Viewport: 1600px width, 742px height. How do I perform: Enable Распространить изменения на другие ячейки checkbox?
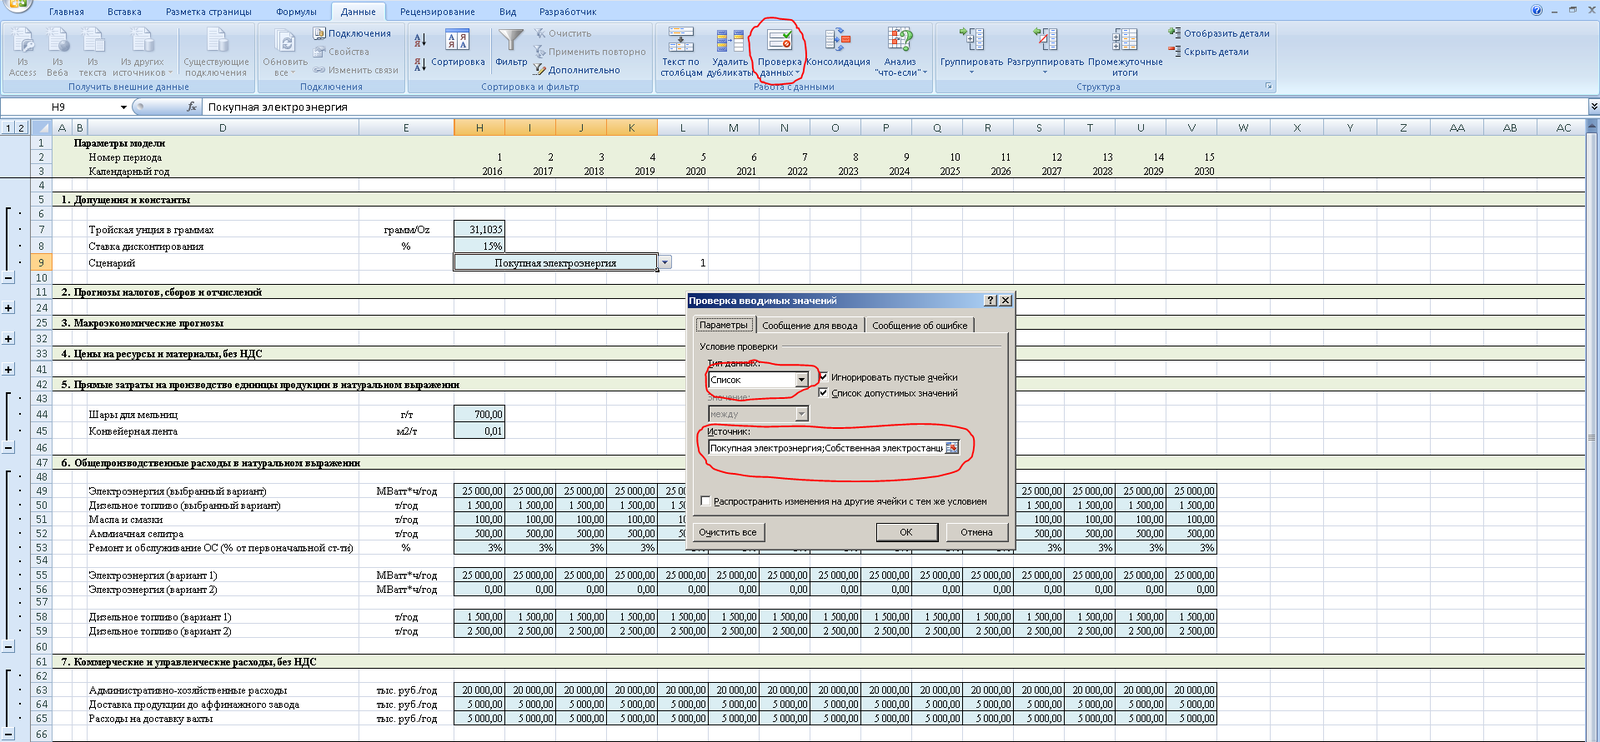(x=706, y=501)
